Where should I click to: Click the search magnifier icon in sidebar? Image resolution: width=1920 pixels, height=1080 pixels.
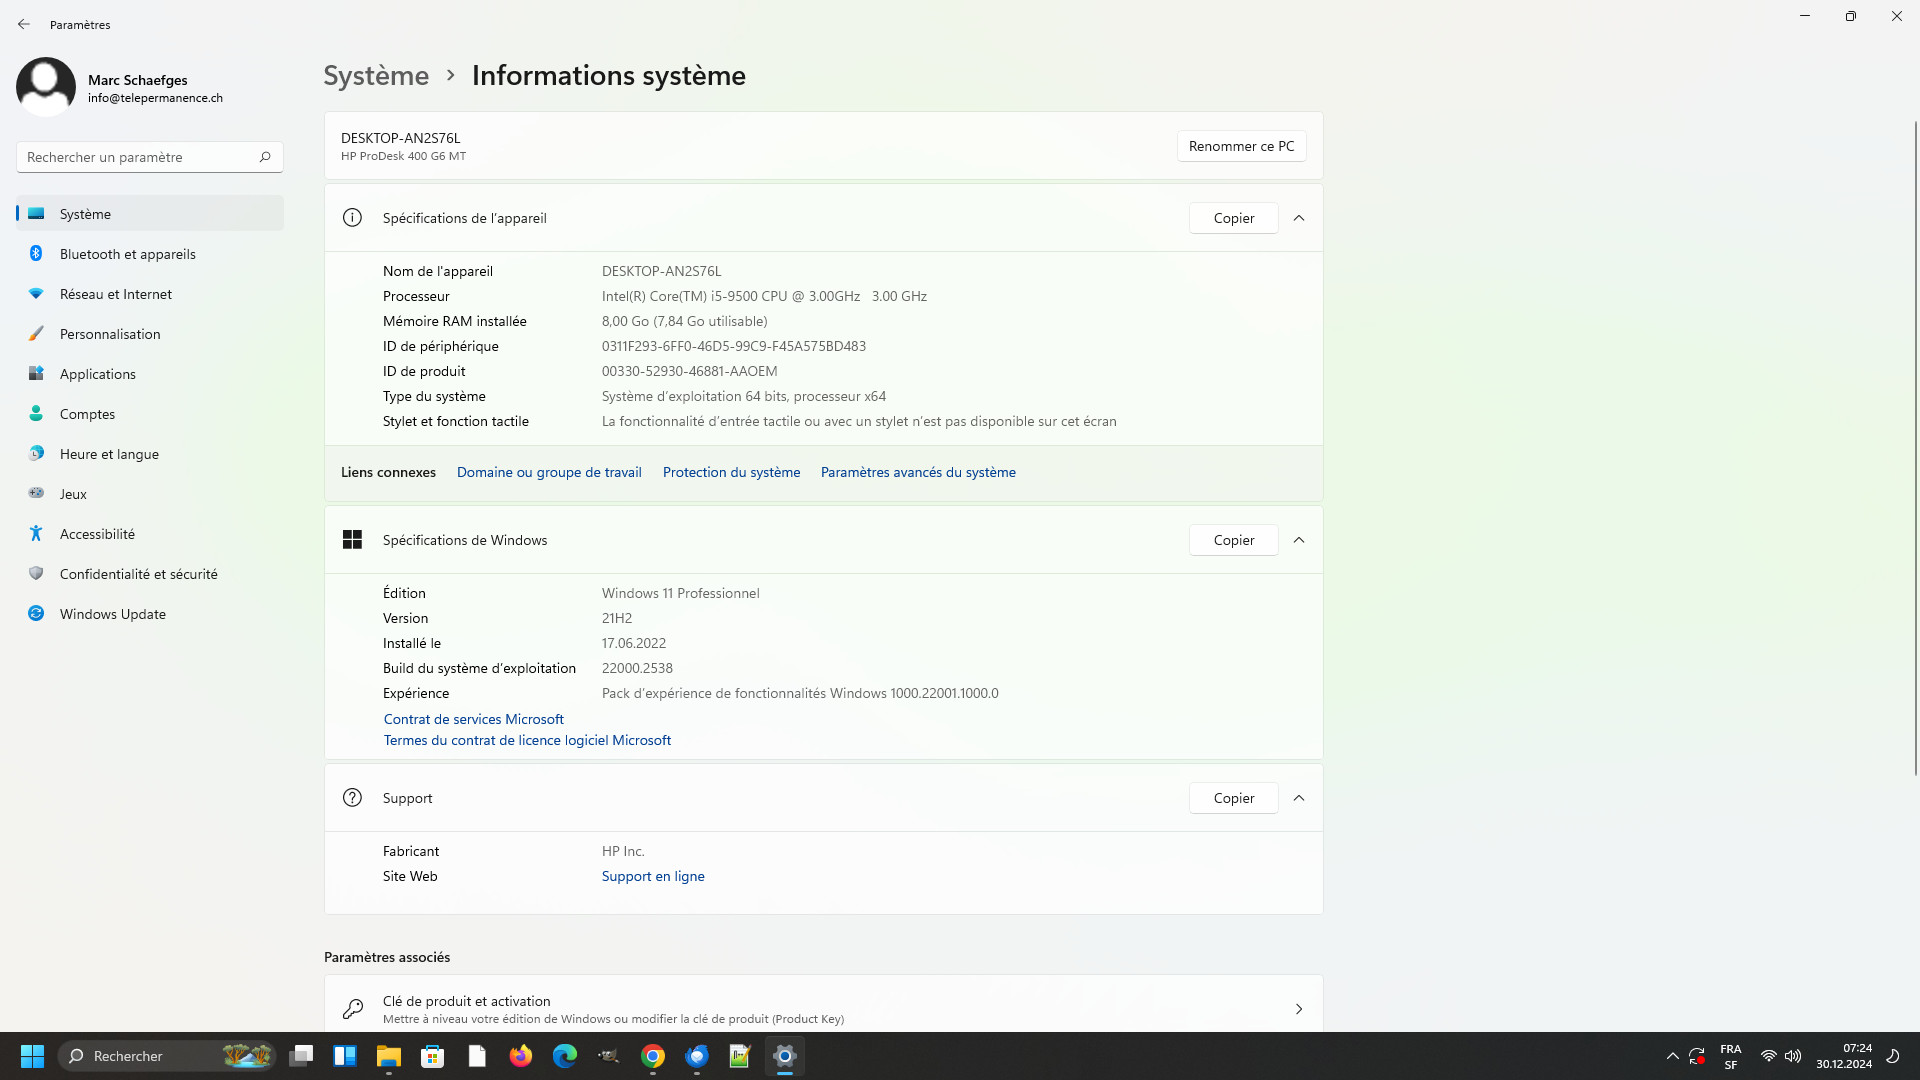265,157
